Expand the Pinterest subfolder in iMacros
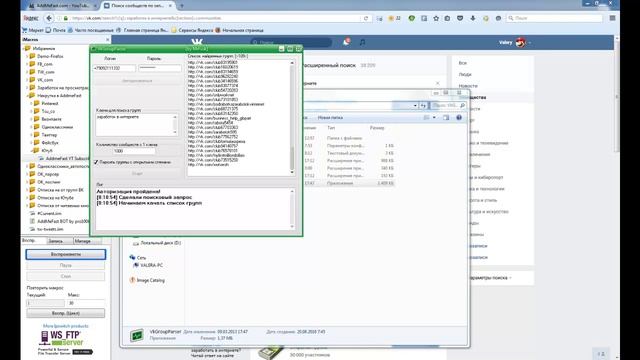 (x=31, y=103)
